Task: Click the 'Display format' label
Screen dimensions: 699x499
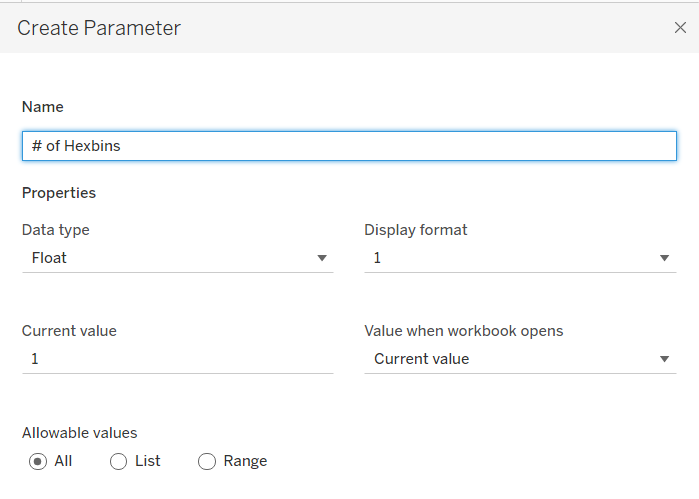Action: pos(415,230)
